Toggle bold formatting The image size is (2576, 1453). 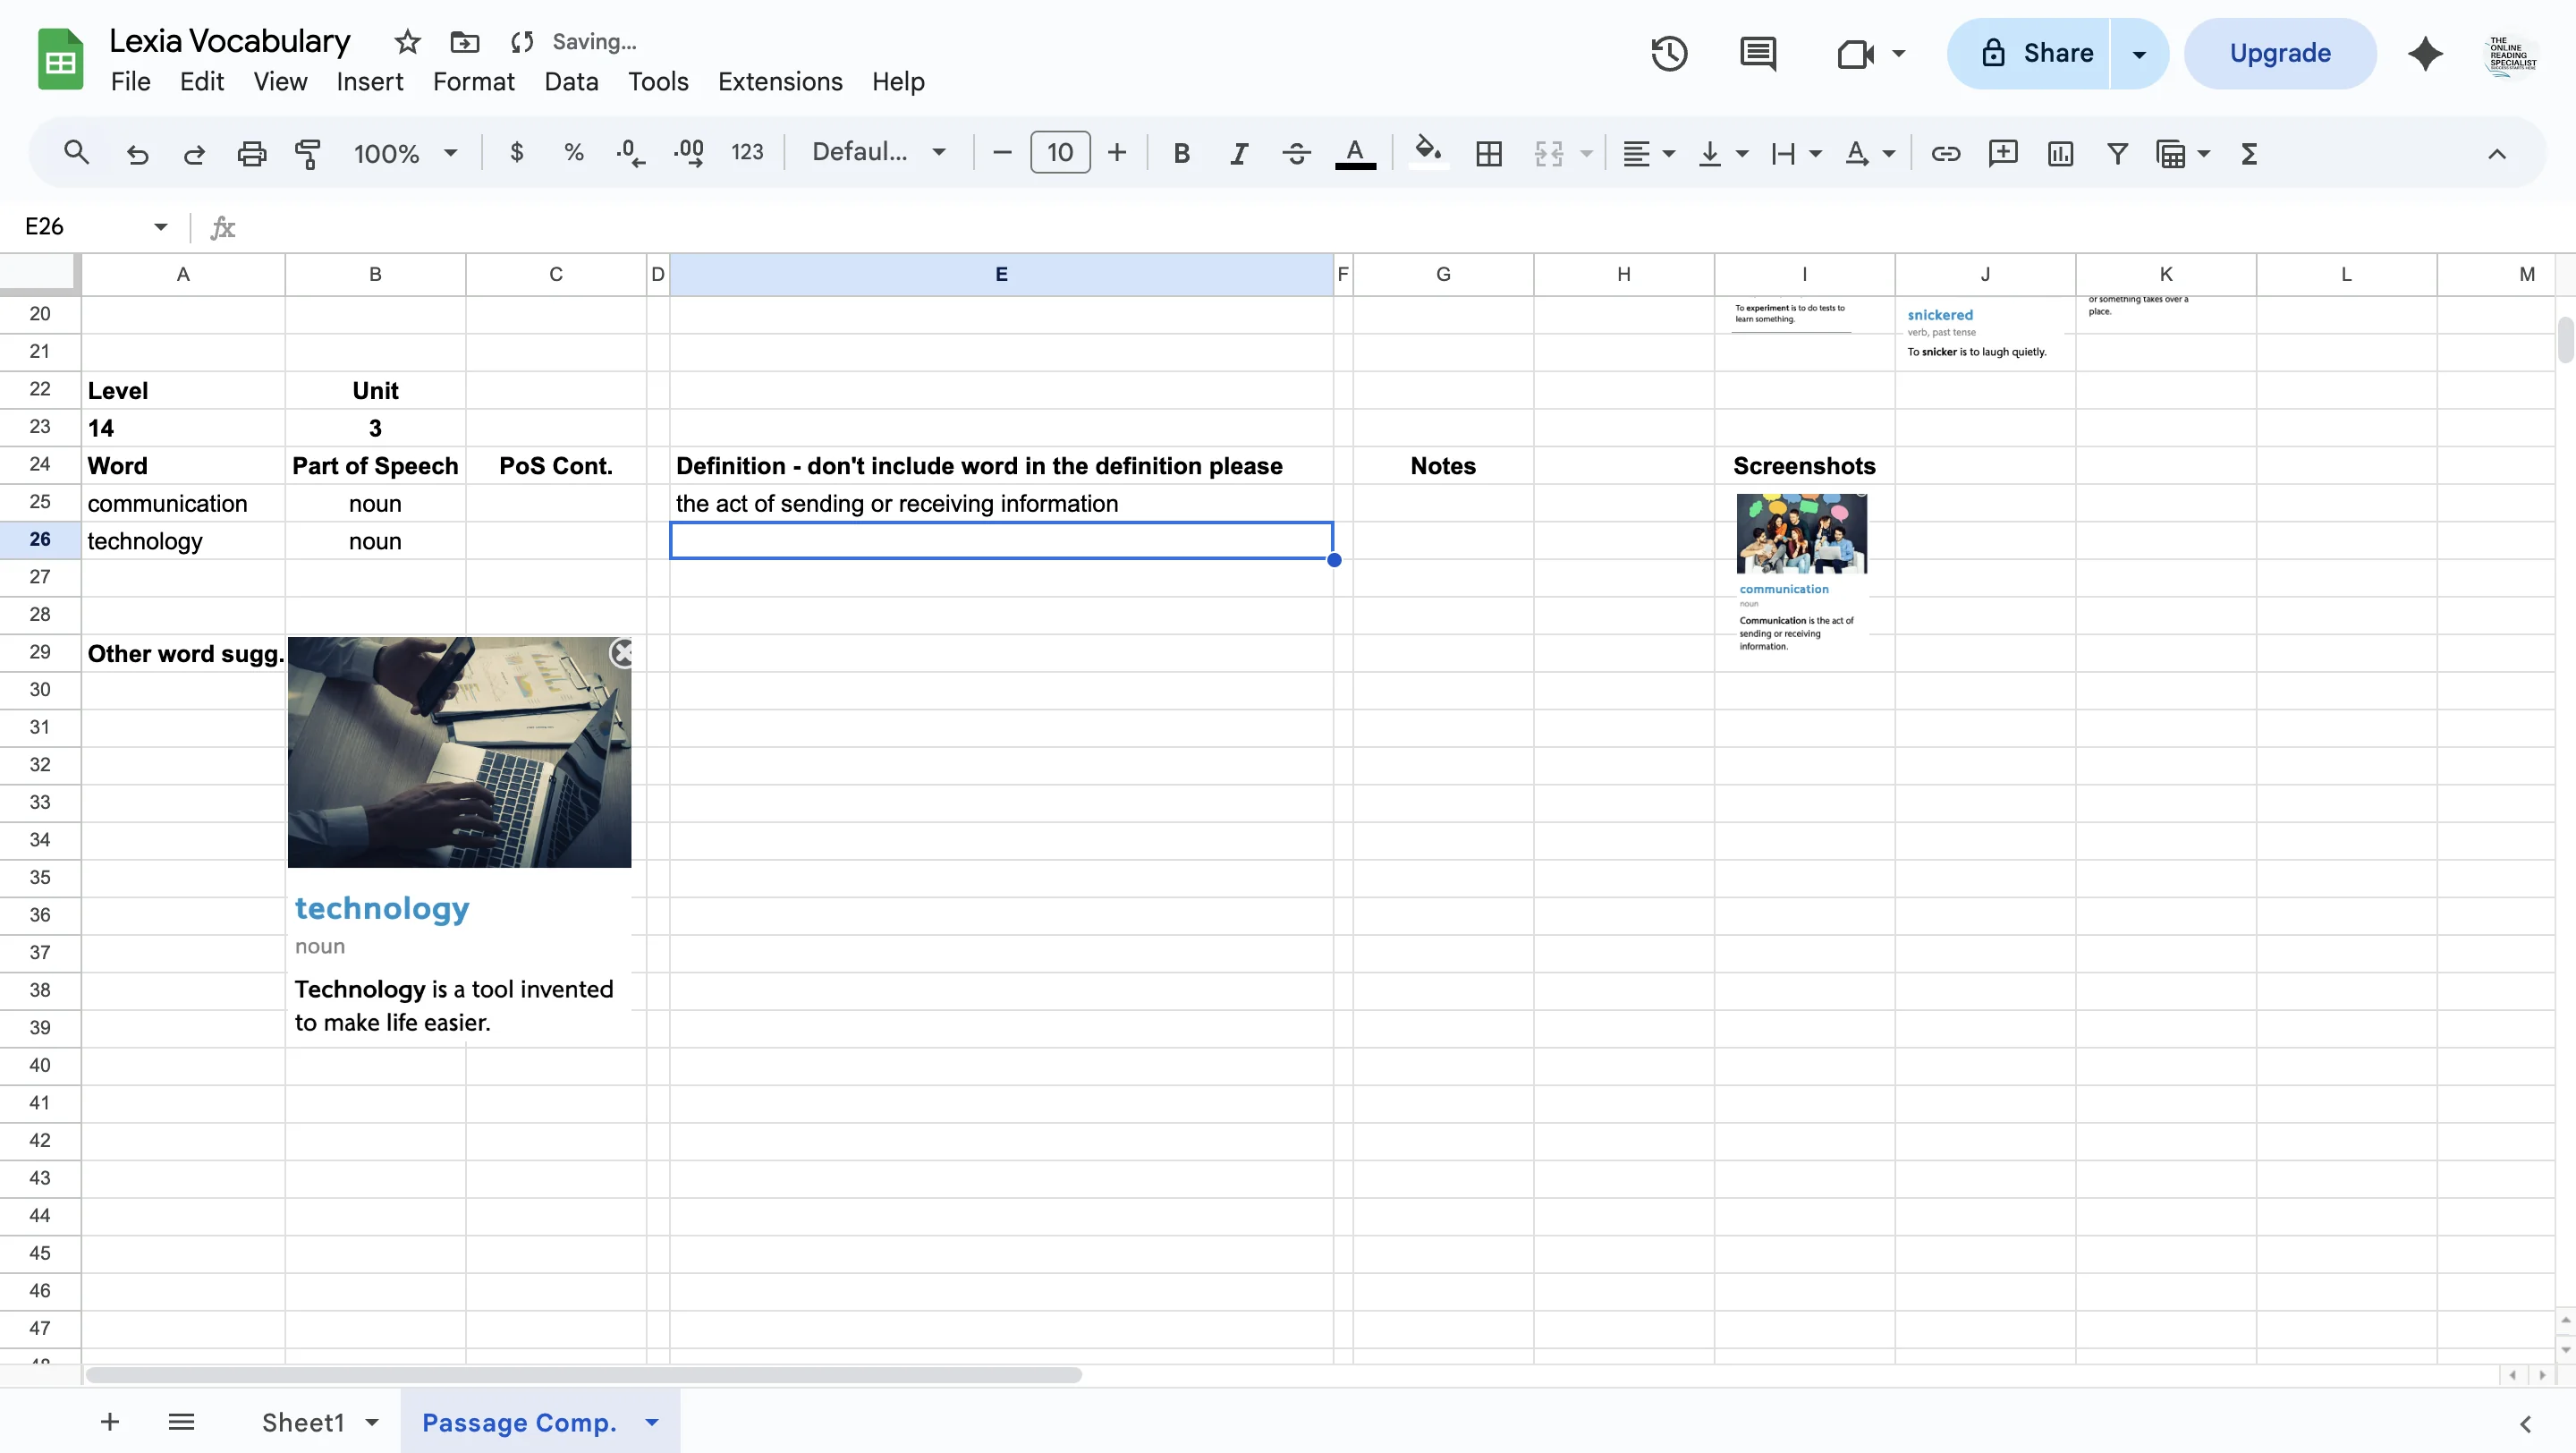coord(1181,152)
